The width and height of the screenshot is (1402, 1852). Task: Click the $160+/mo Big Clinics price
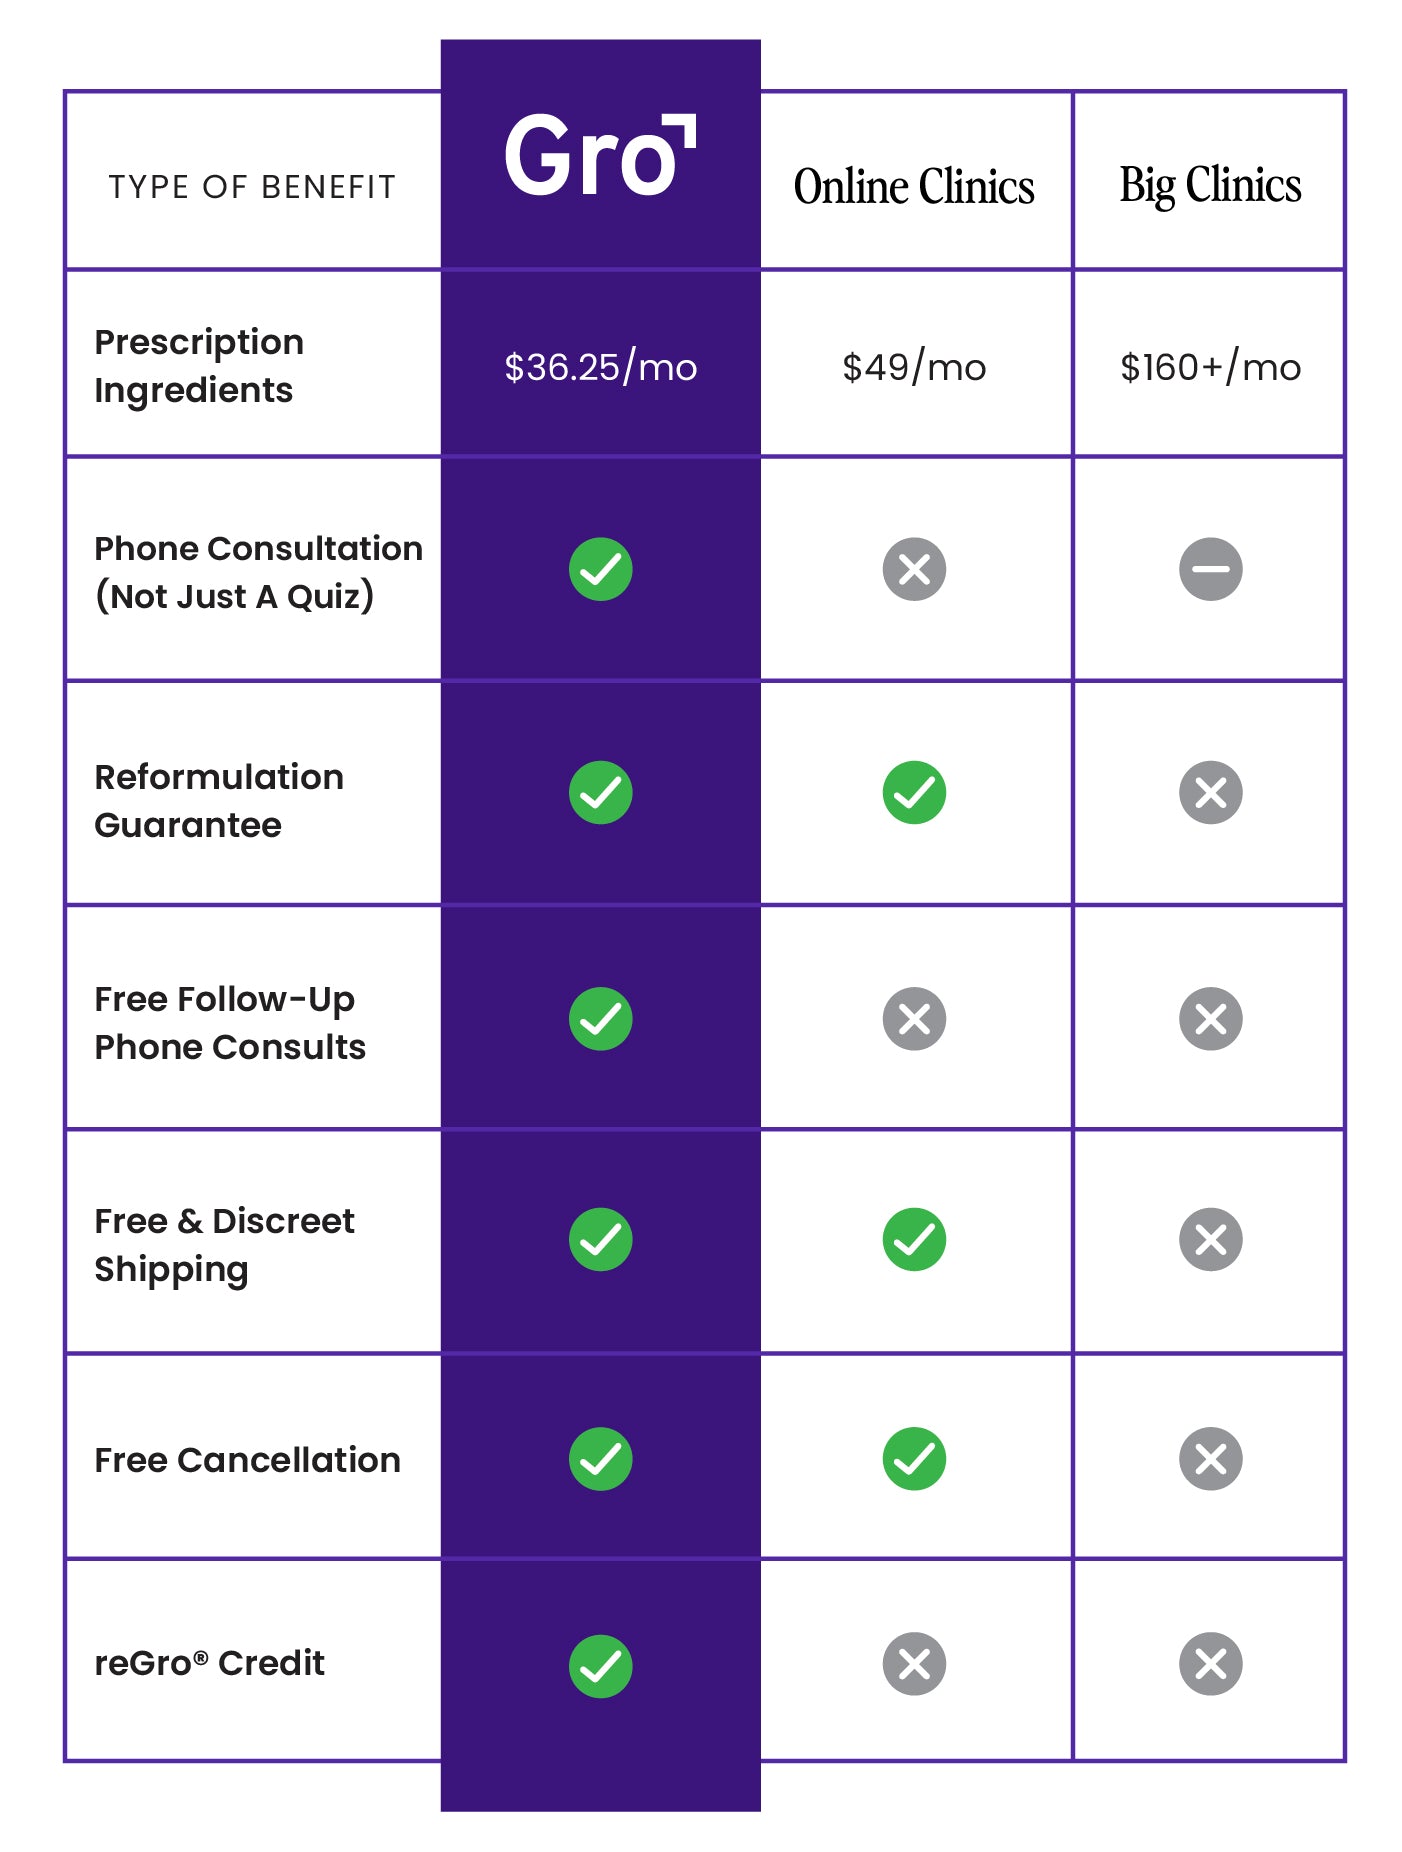pos(1210,367)
